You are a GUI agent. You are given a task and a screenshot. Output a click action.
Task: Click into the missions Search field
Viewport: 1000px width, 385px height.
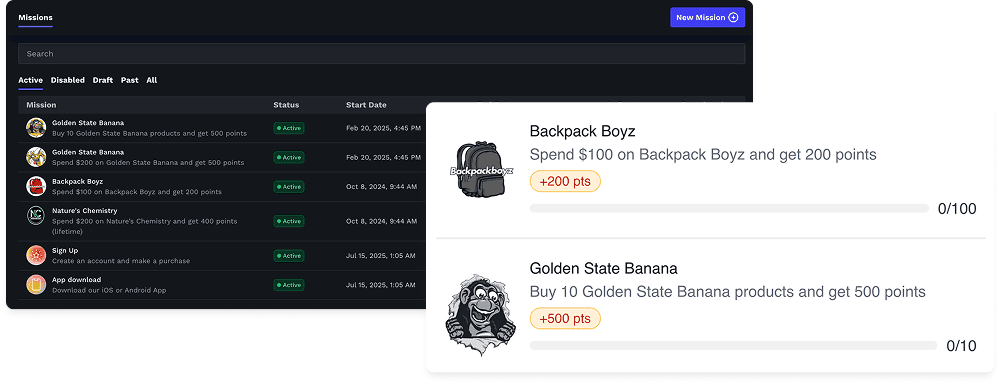click(381, 54)
